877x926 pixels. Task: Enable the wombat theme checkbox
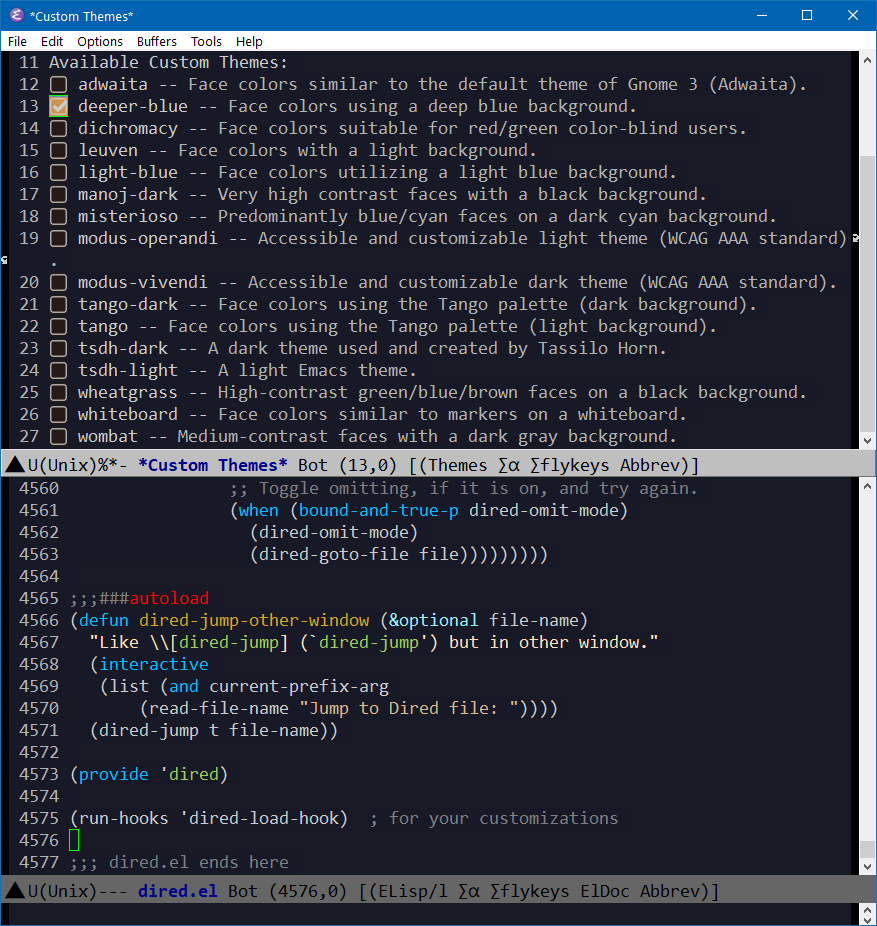(58, 436)
